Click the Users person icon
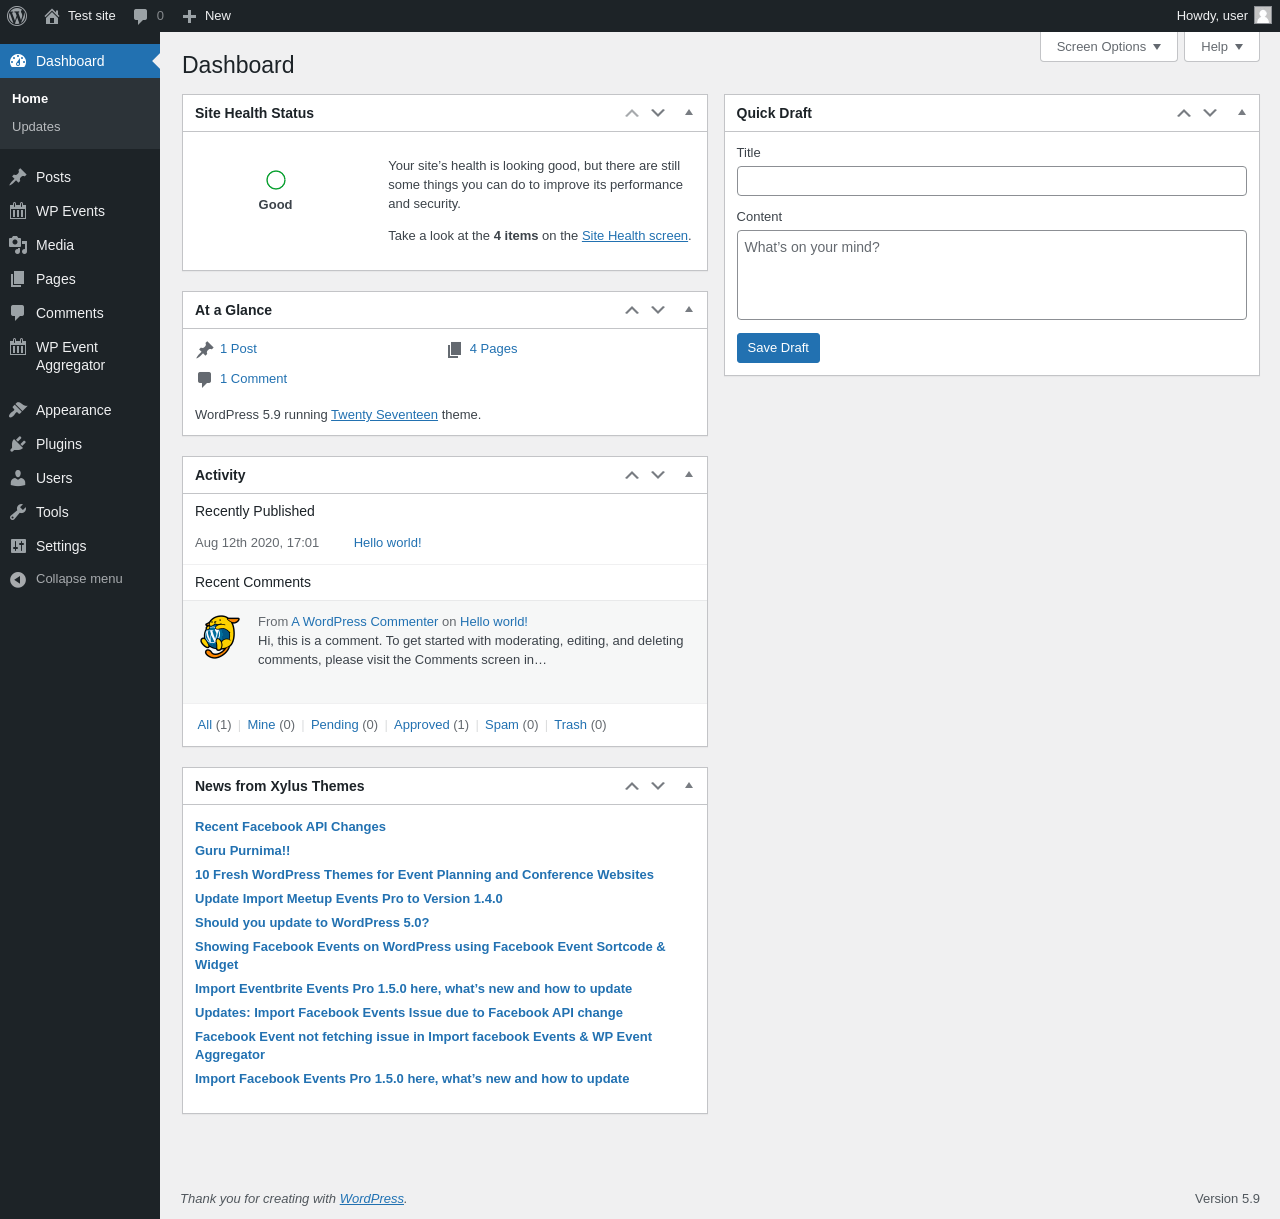The height and width of the screenshot is (1219, 1280). click(18, 478)
